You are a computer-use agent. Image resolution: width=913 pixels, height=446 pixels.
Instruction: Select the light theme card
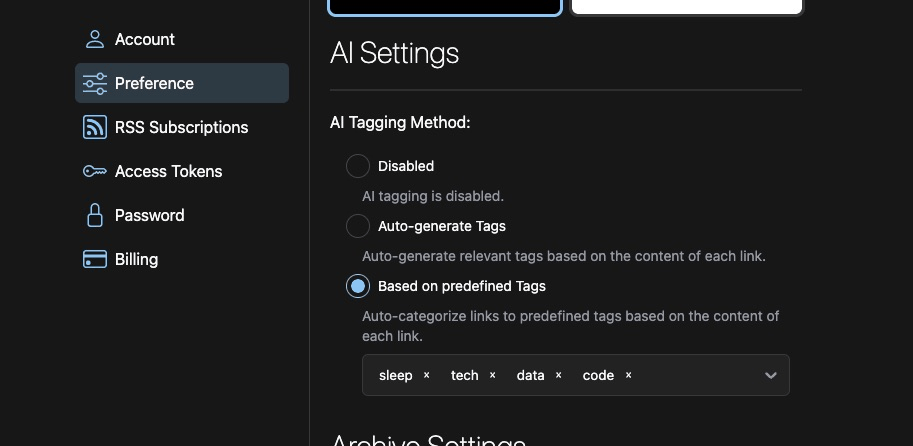click(687, 6)
